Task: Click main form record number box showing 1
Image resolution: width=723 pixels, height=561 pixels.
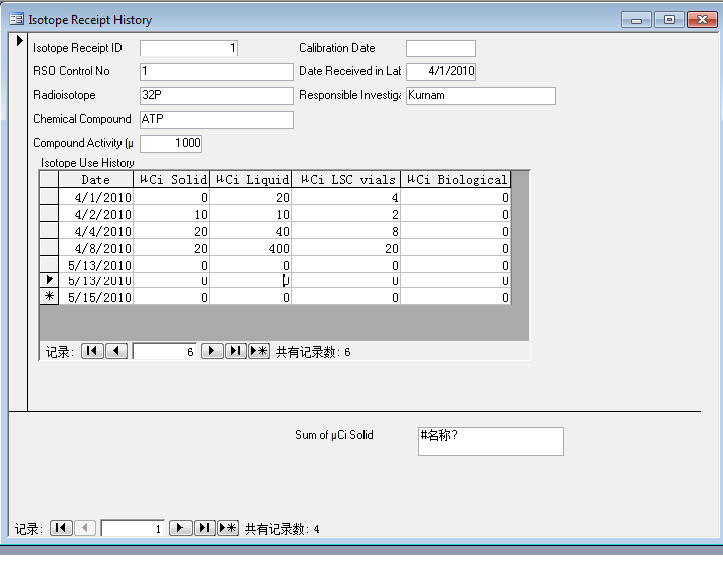Action: (x=132, y=528)
